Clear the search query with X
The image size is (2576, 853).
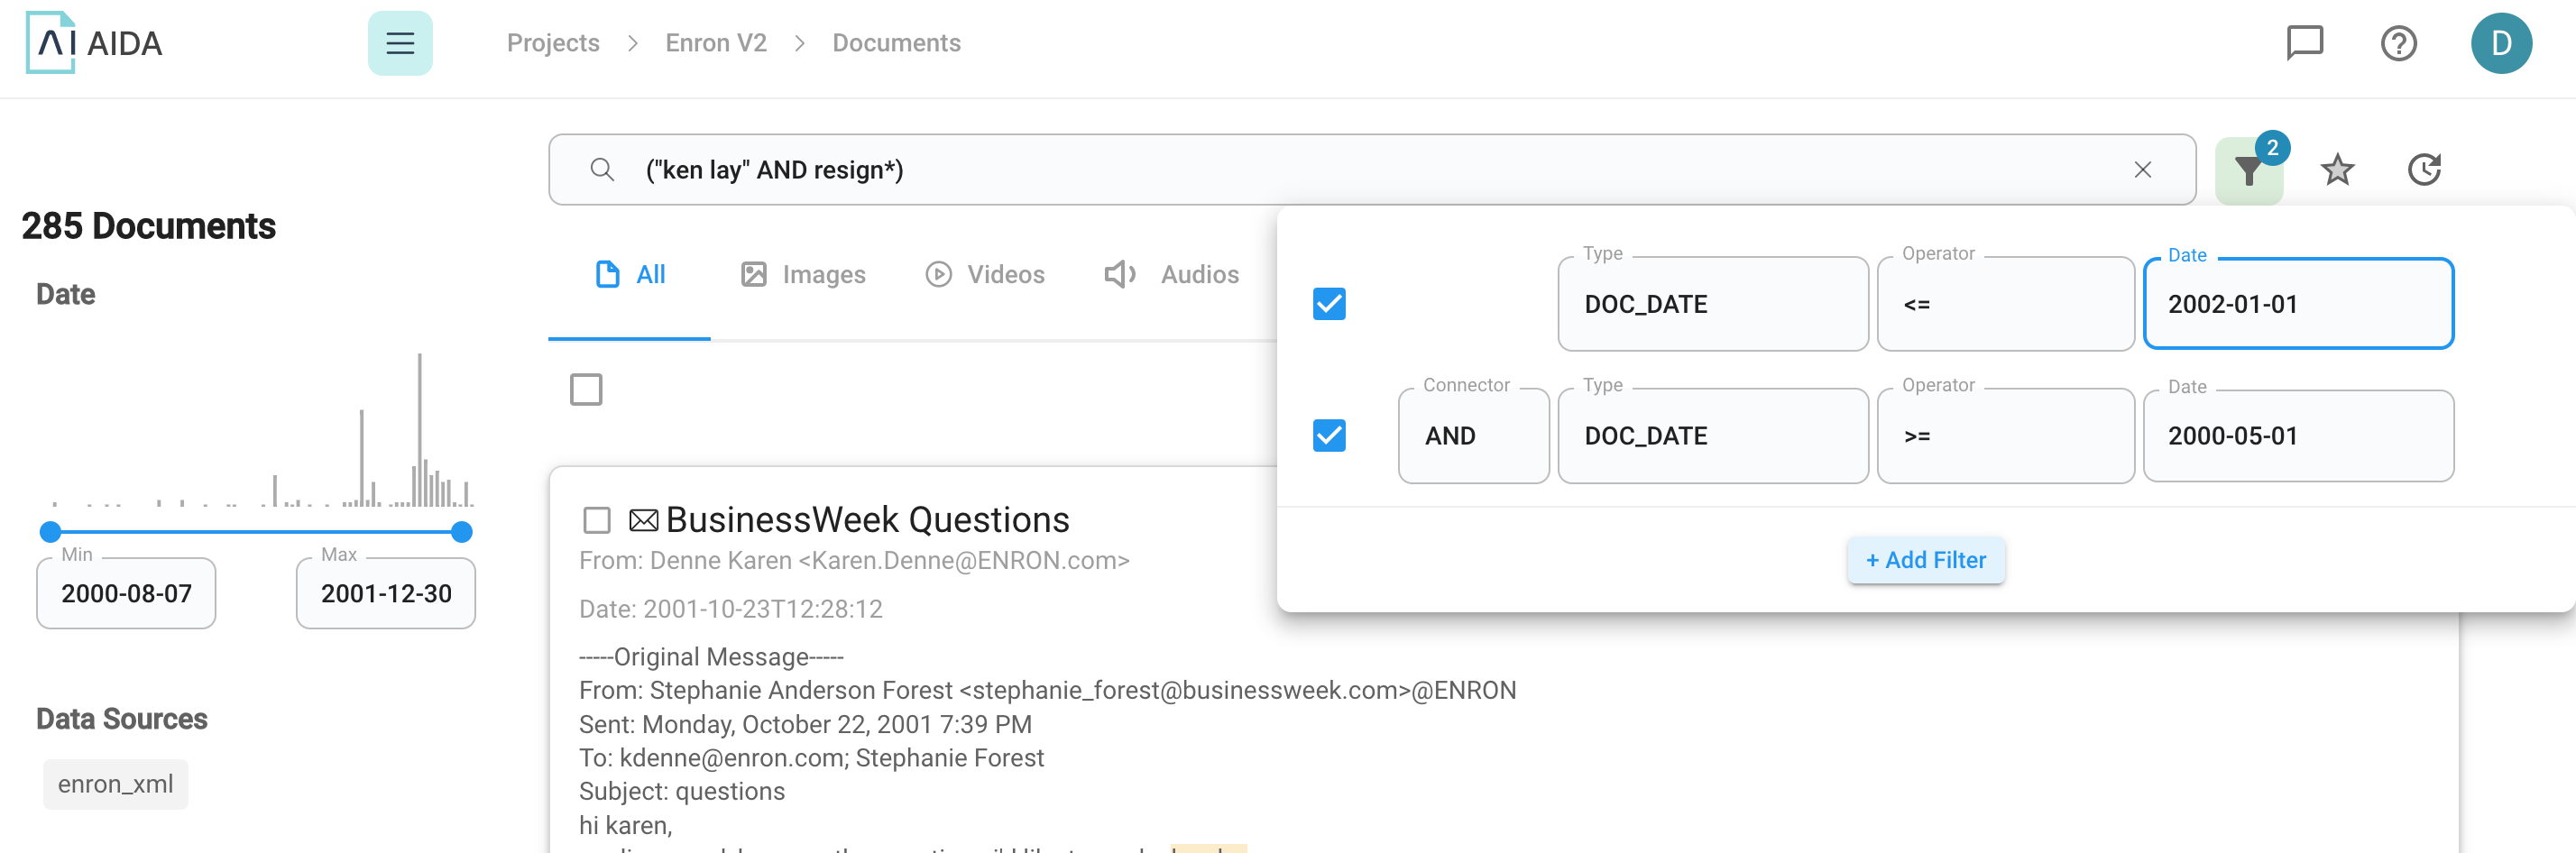pyautogui.click(x=2142, y=170)
